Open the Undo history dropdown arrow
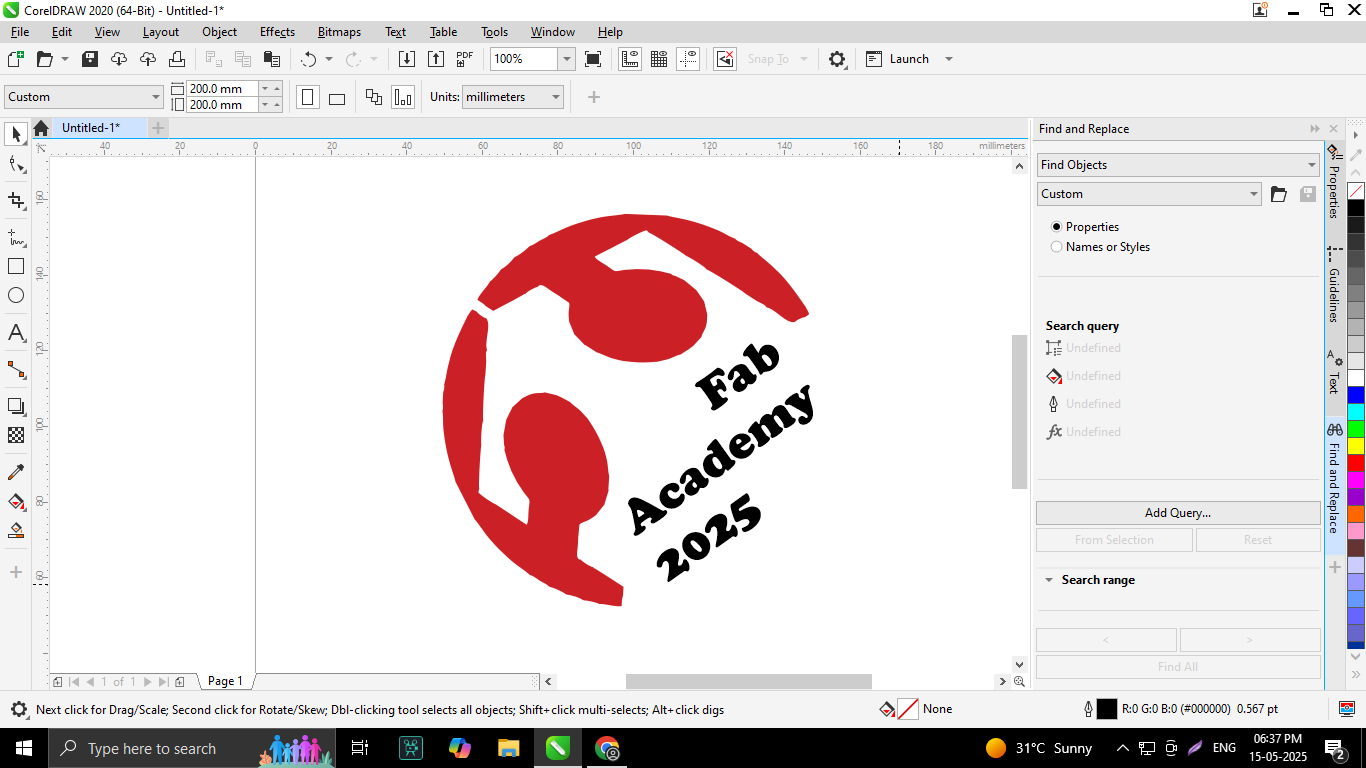The width and height of the screenshot is (1366, 768). pos(328,59)
